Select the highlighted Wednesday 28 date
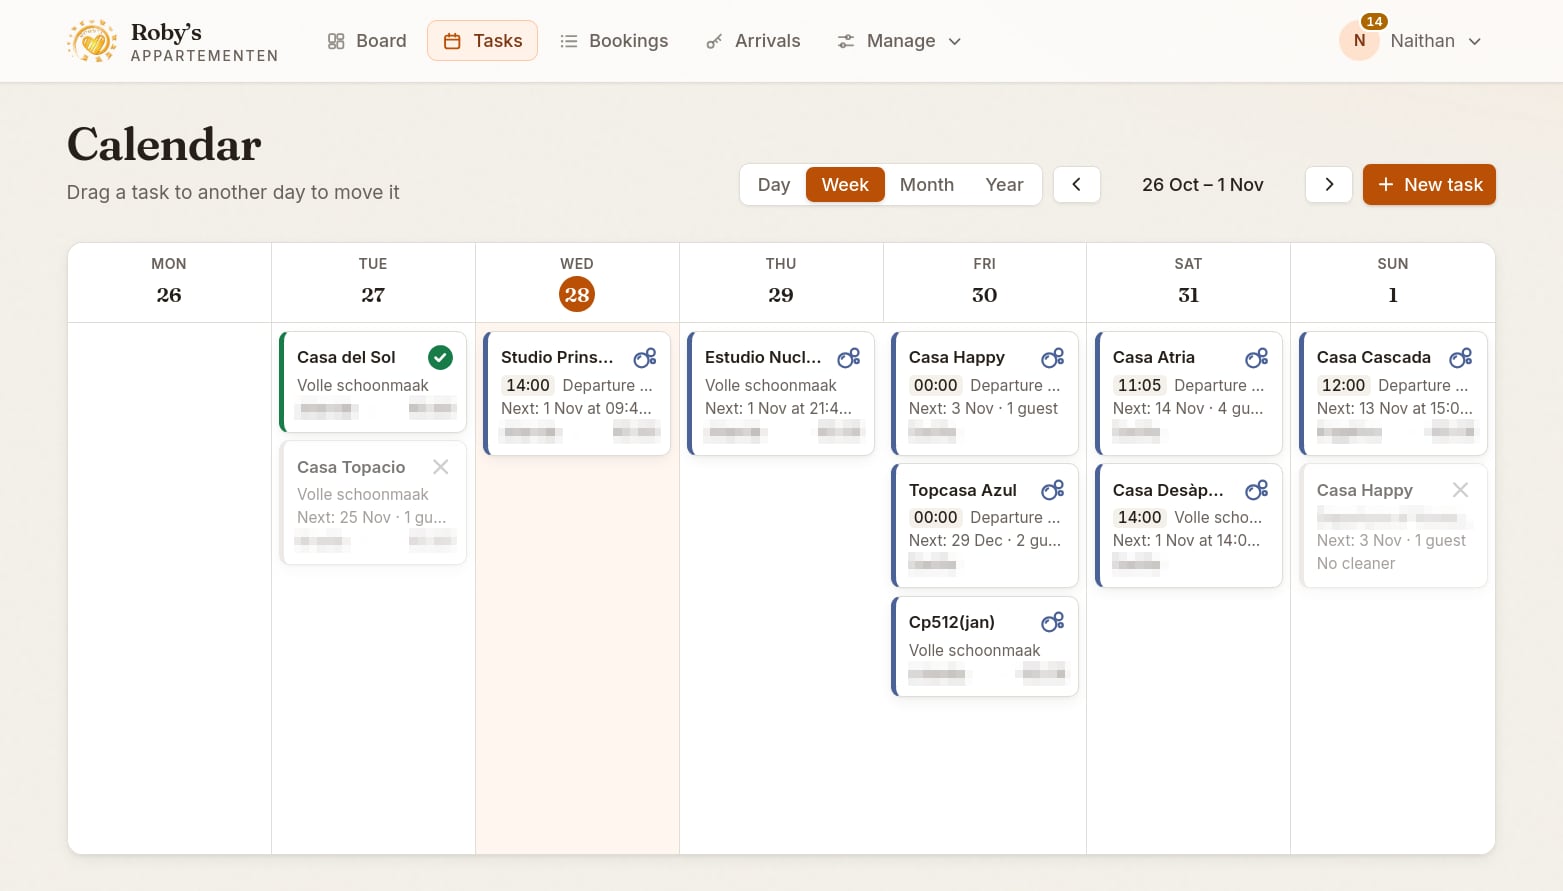This screenshot has width=1563, height=891. click(577, 295)
